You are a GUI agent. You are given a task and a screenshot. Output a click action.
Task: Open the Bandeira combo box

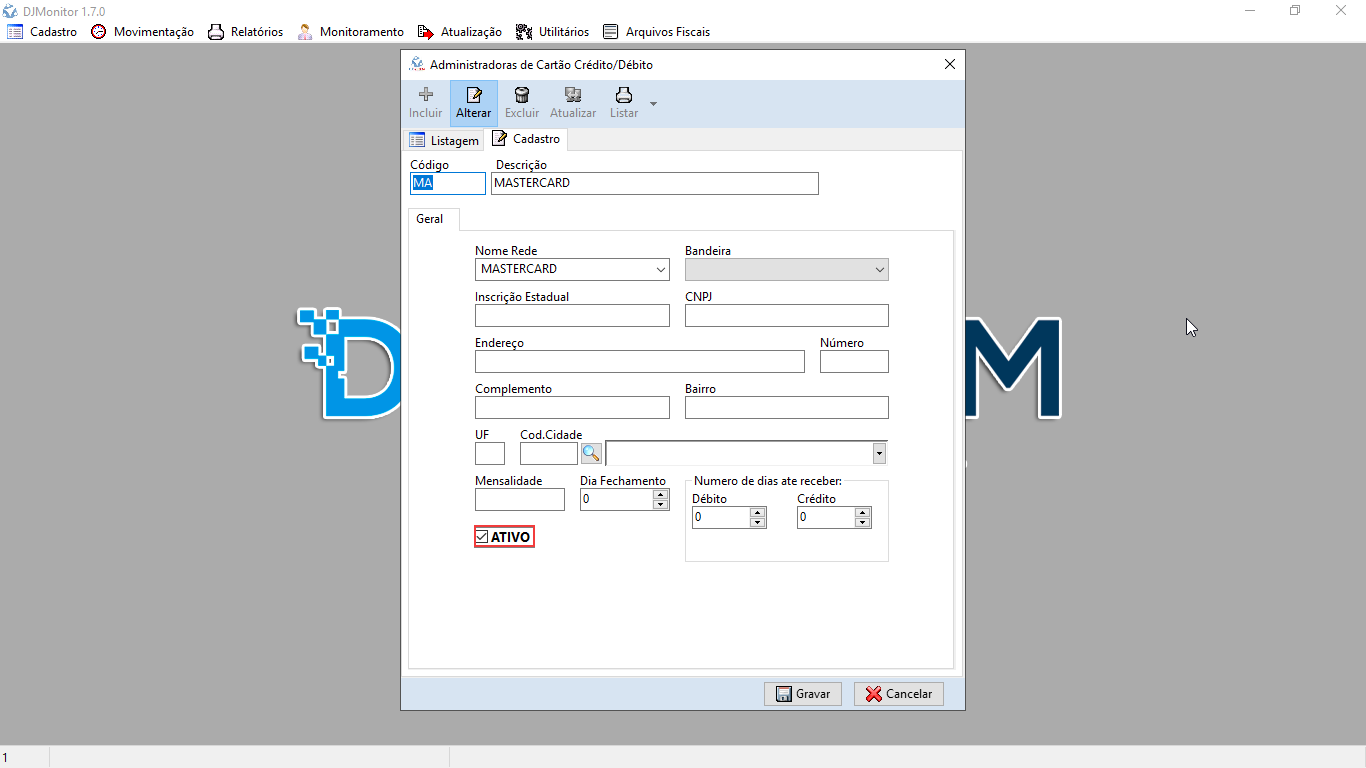click(x=879, y=269)
